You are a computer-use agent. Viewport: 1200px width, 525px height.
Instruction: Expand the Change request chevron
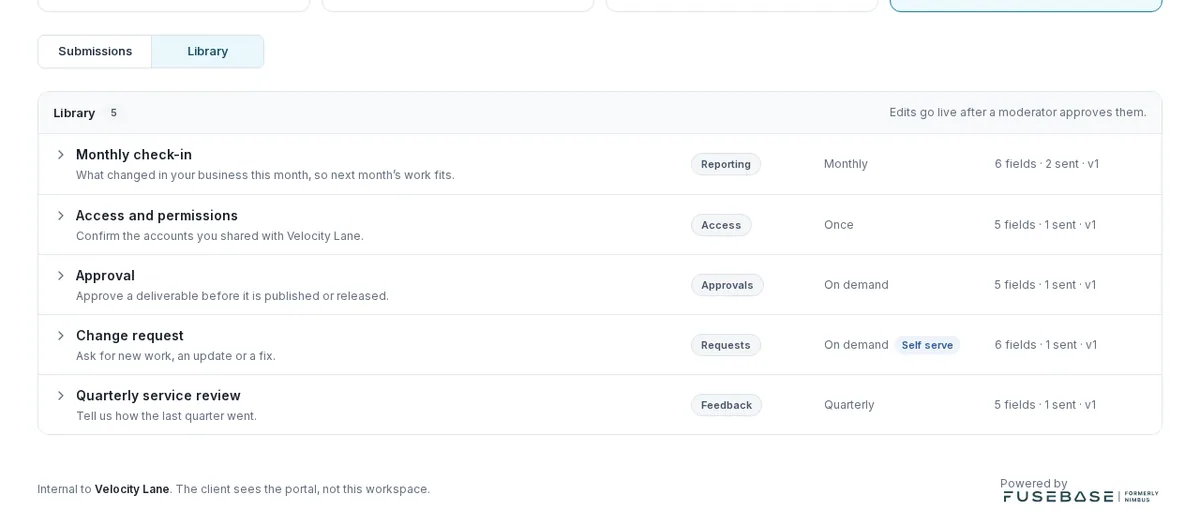(x=60, y=335)
